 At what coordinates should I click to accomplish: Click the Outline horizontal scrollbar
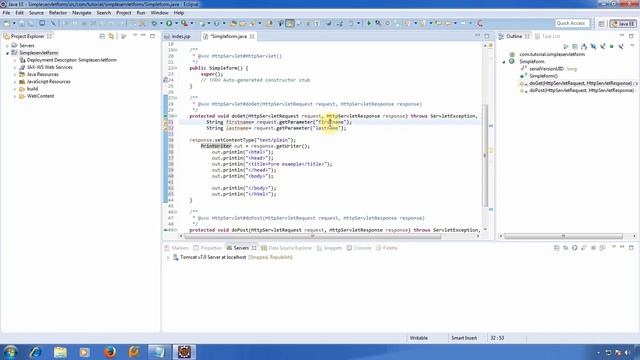(563, 236)
